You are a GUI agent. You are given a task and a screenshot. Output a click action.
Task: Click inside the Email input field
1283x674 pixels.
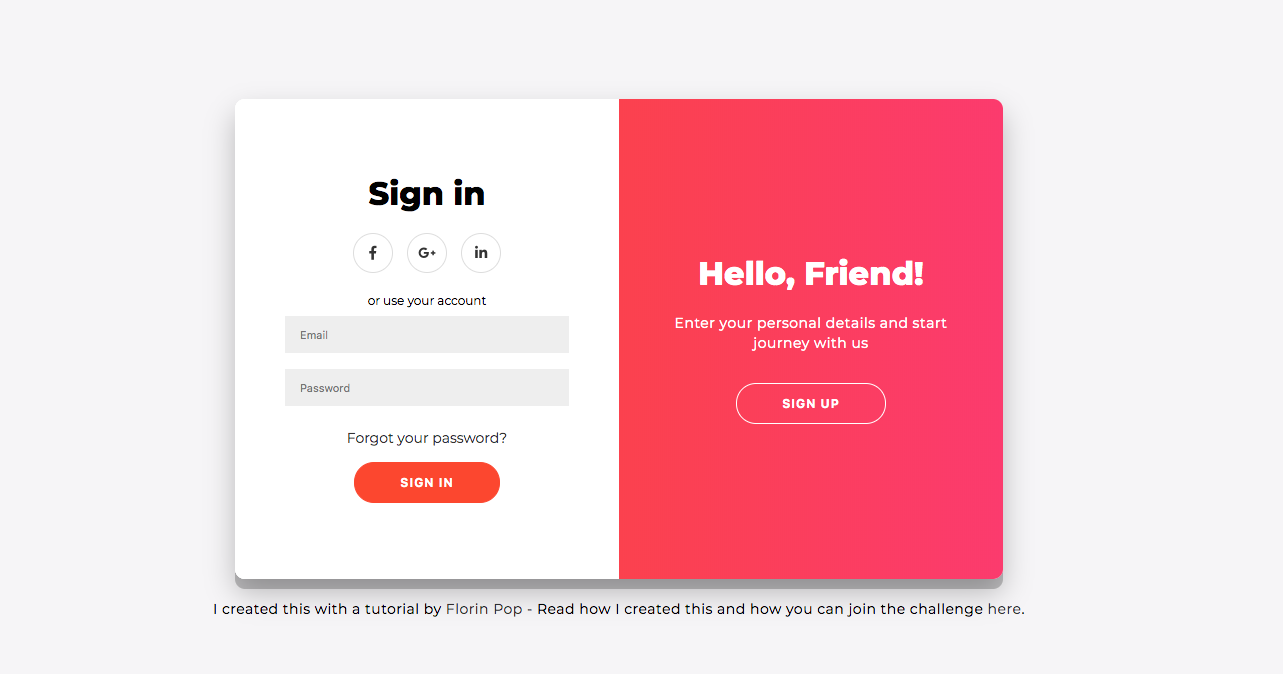pyautogui.click(x=427, y=334)
